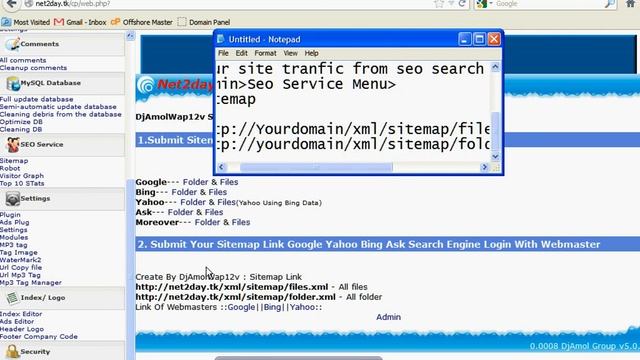Click Folder link in Google row
This screenshot has width=640, height=360.
pyautogui.click(x=196, y=182)
